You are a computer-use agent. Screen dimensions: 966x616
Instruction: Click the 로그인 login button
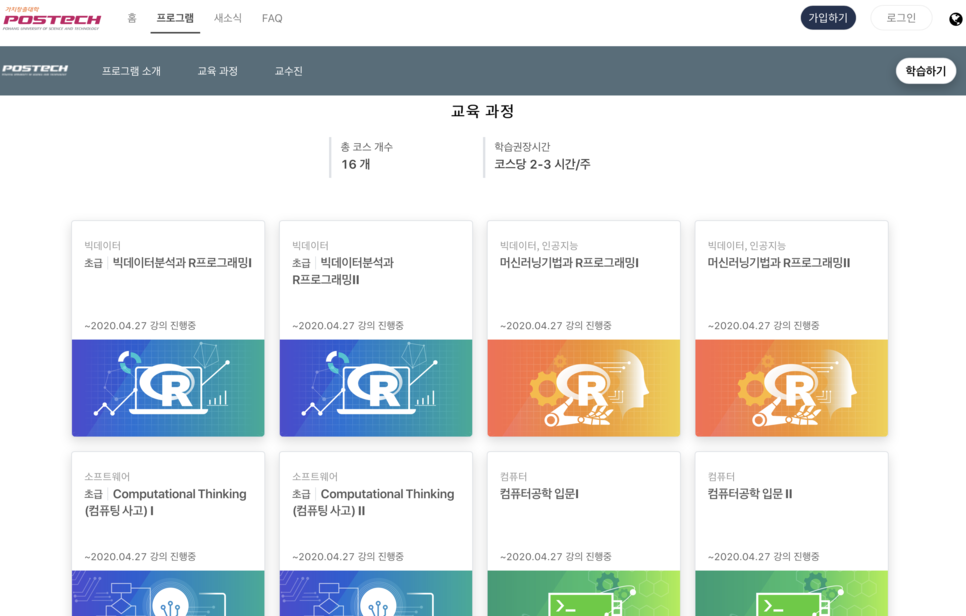(x=901, y=18)
